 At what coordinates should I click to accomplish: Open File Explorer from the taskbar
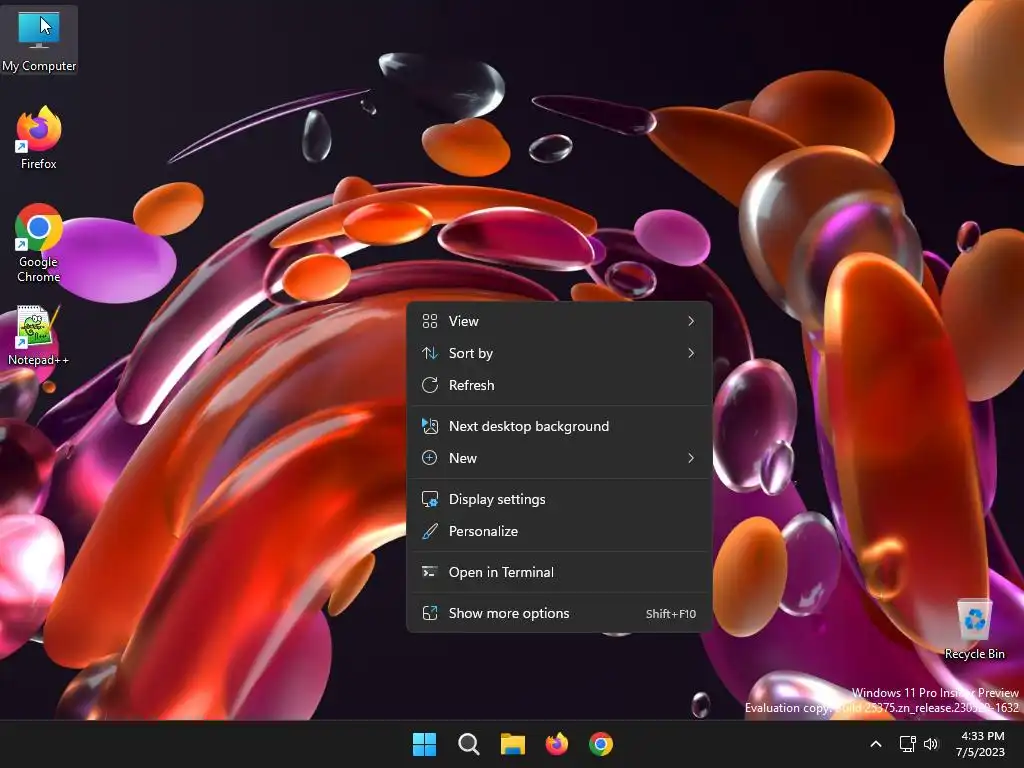coord(513,744)
